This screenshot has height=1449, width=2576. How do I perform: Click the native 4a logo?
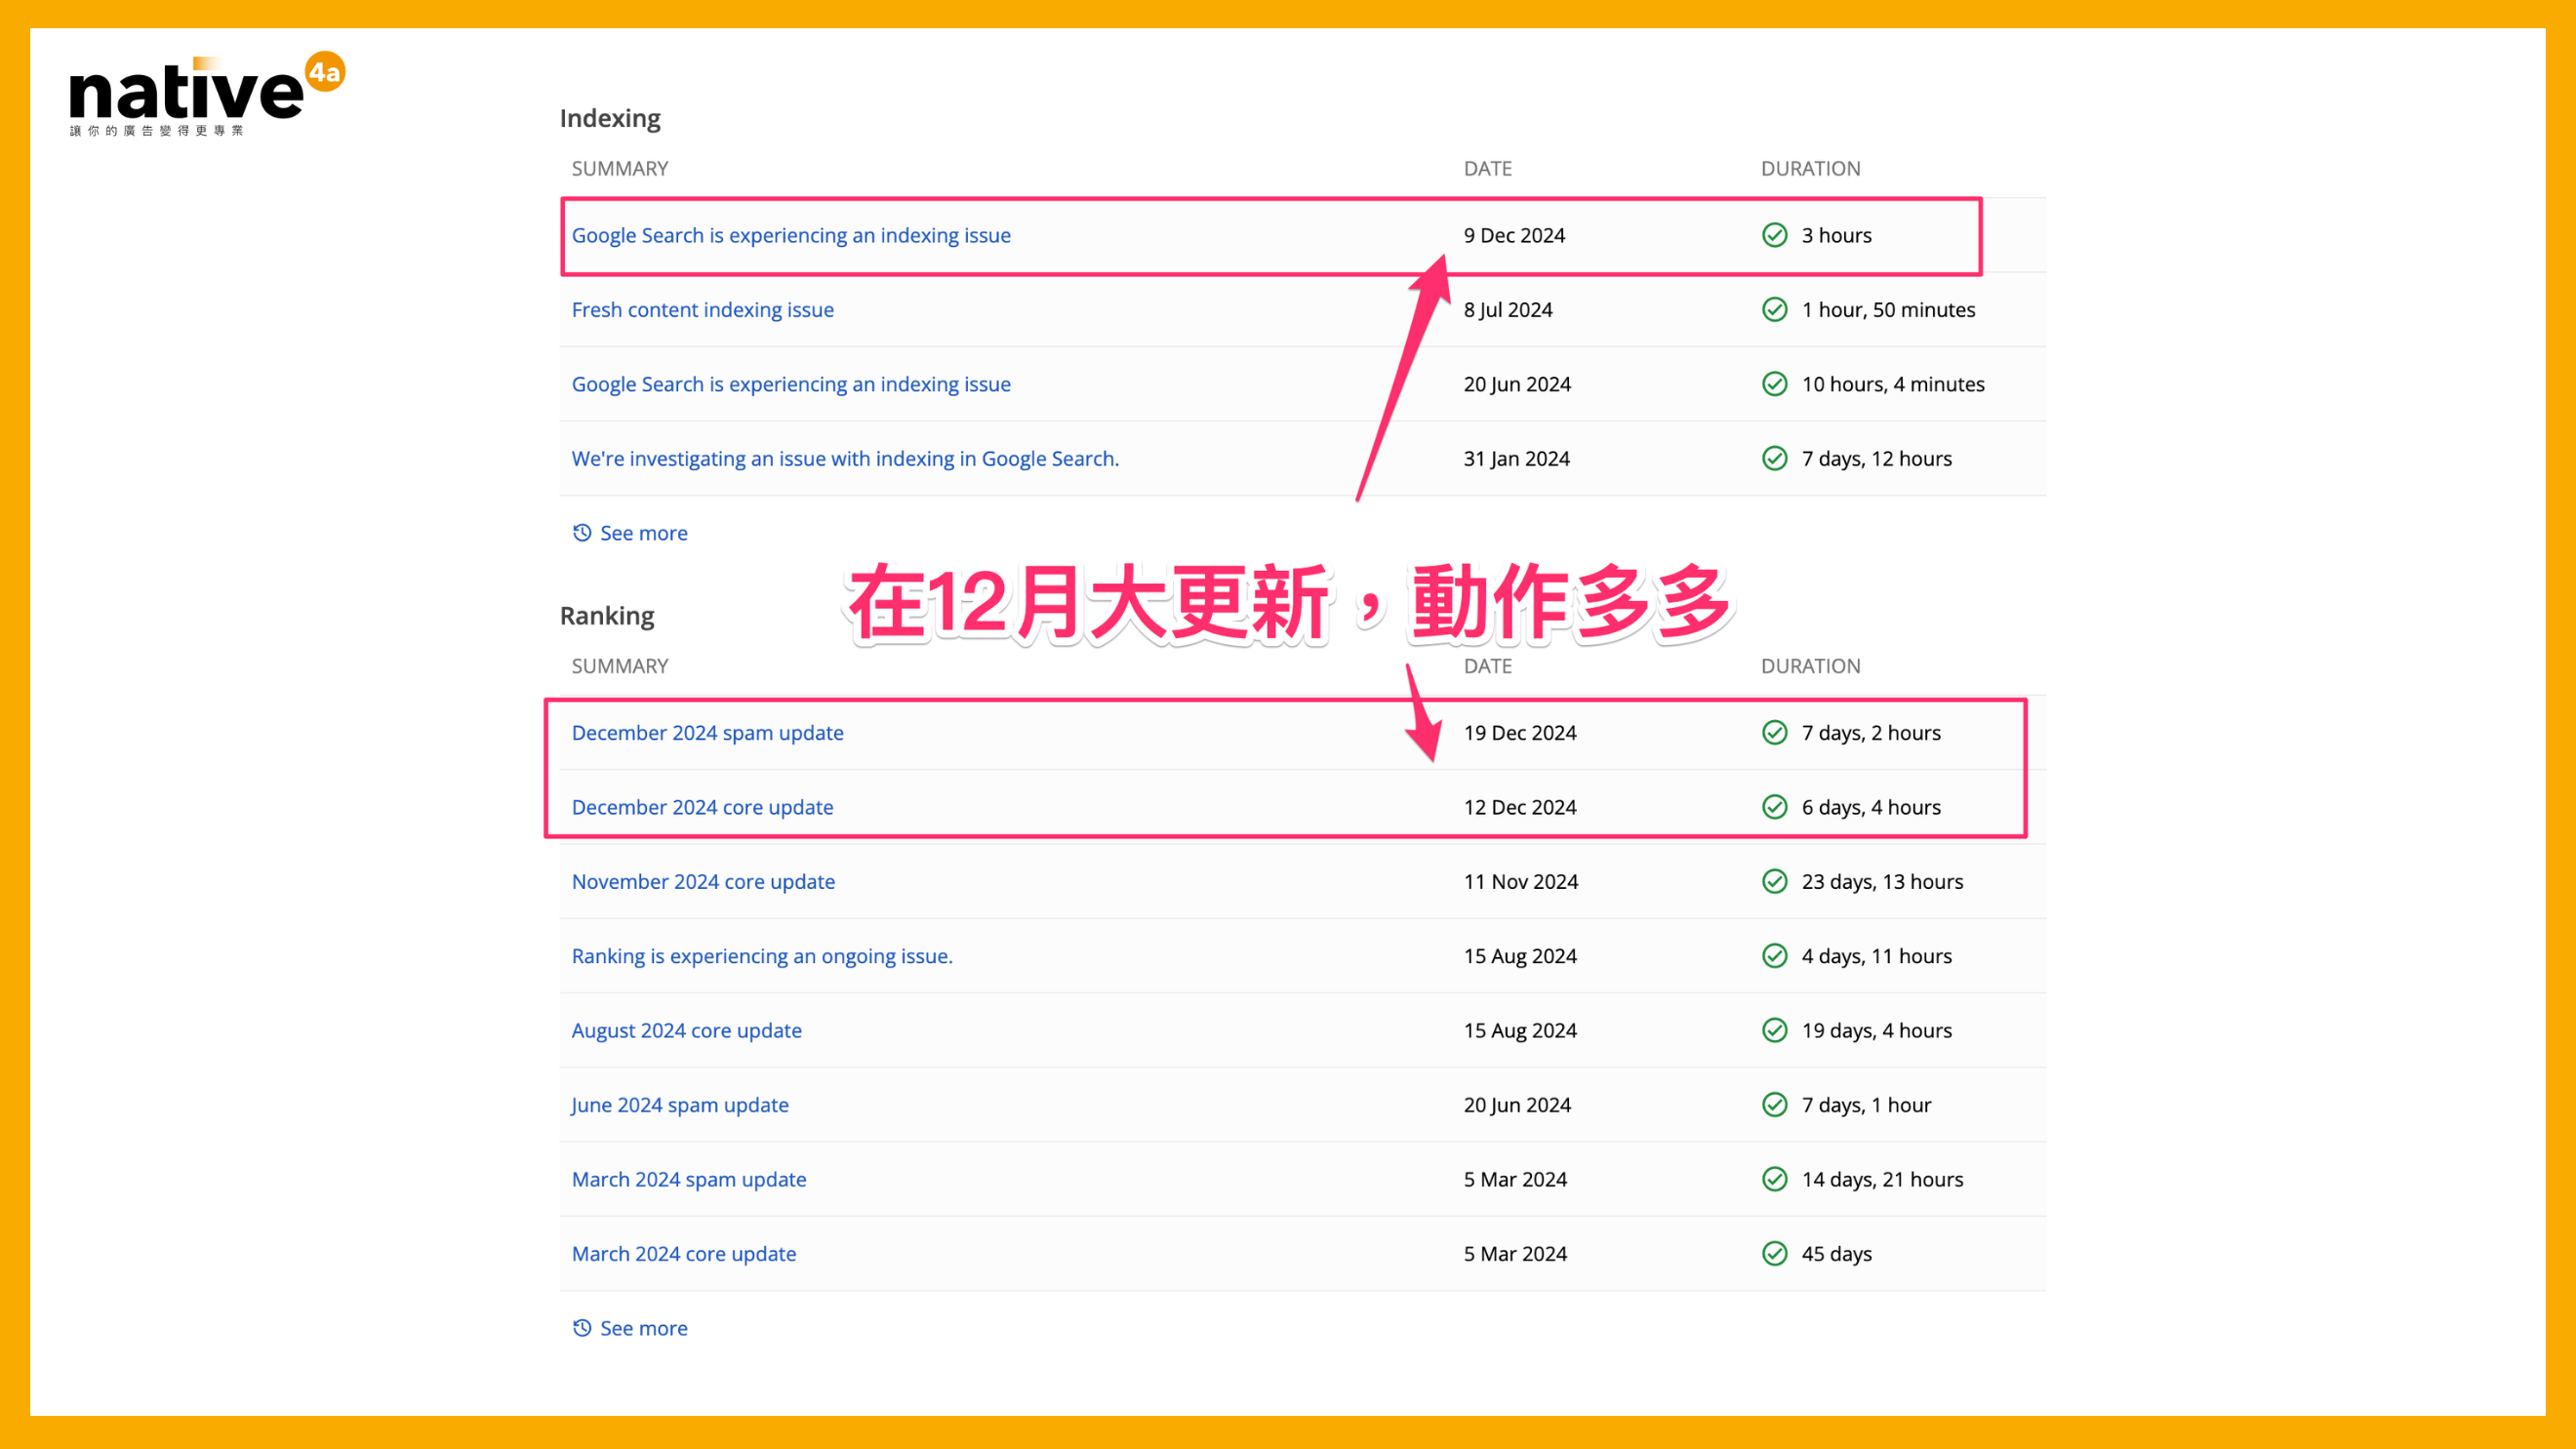[205, 95]
